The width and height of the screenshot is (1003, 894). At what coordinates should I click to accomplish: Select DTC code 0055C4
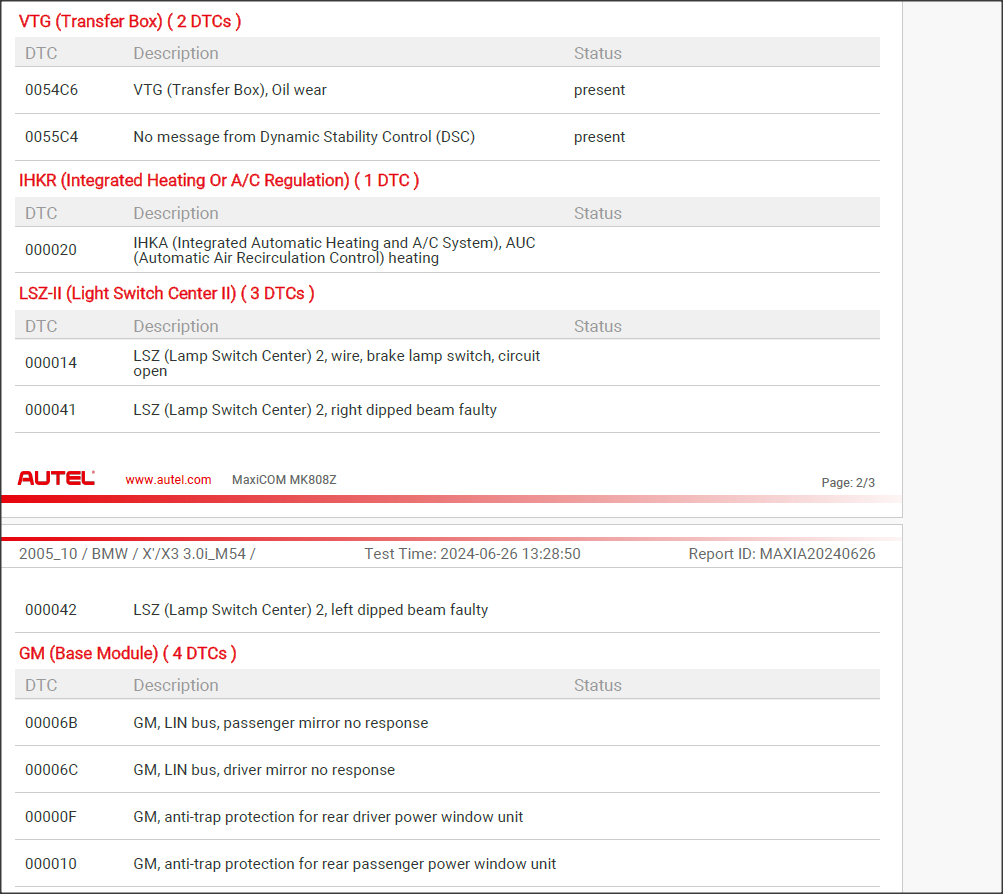(x=51, y=137)
